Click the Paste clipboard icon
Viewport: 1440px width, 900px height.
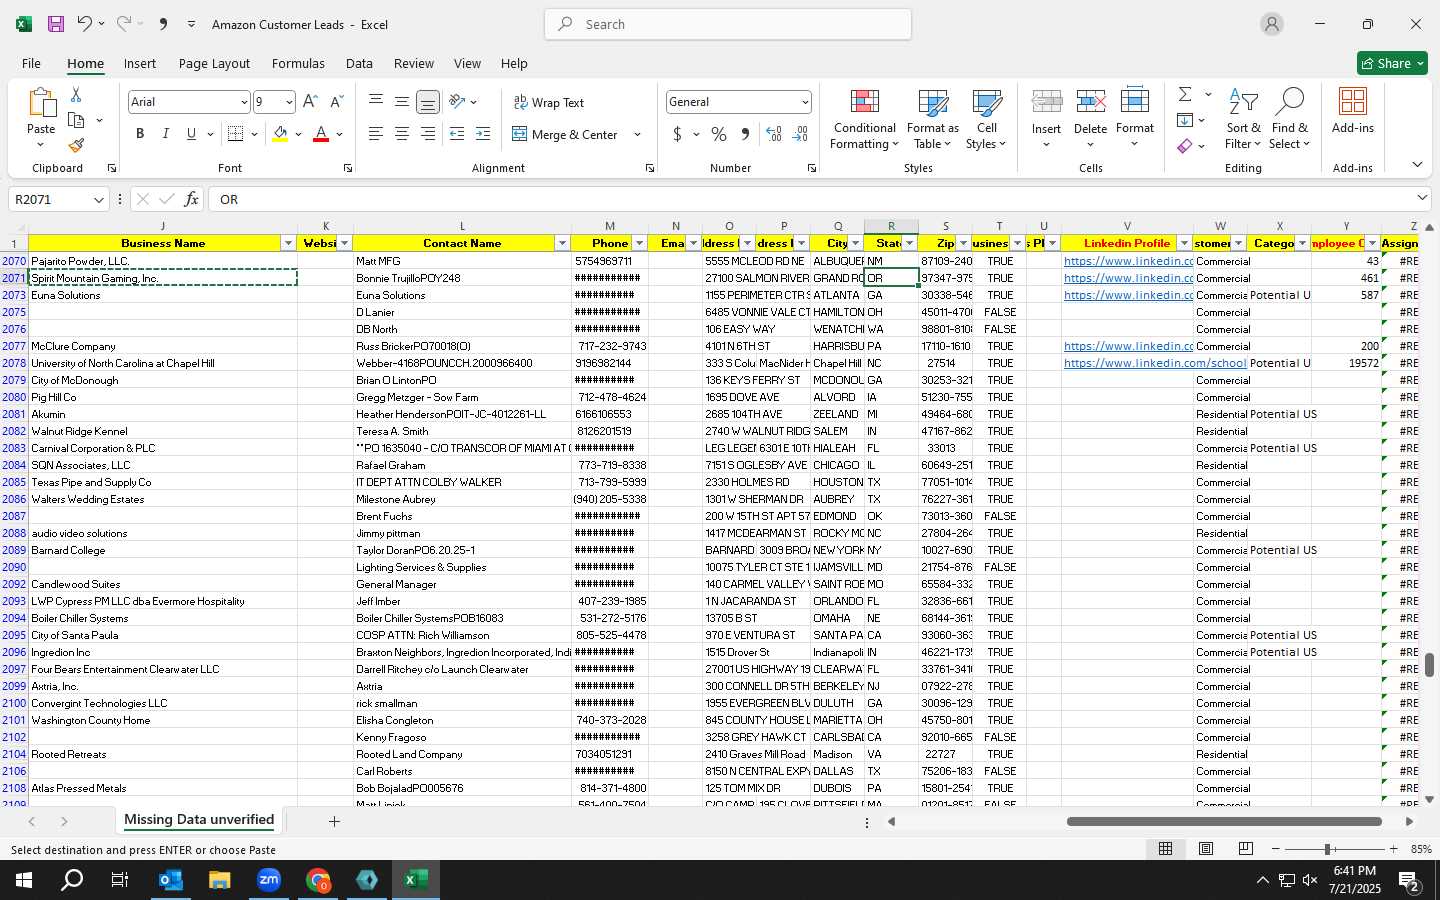tap(41, 104)
